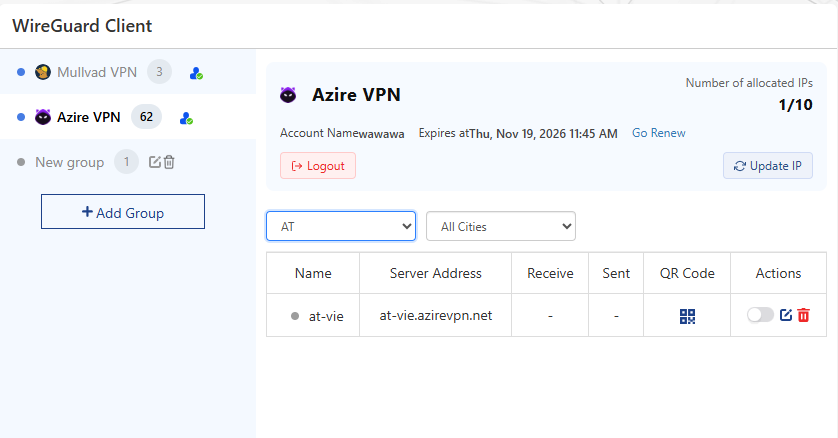Select the Azire VPN group
Viewport: 838px width, 438px height.
click(x=128, y=116)
